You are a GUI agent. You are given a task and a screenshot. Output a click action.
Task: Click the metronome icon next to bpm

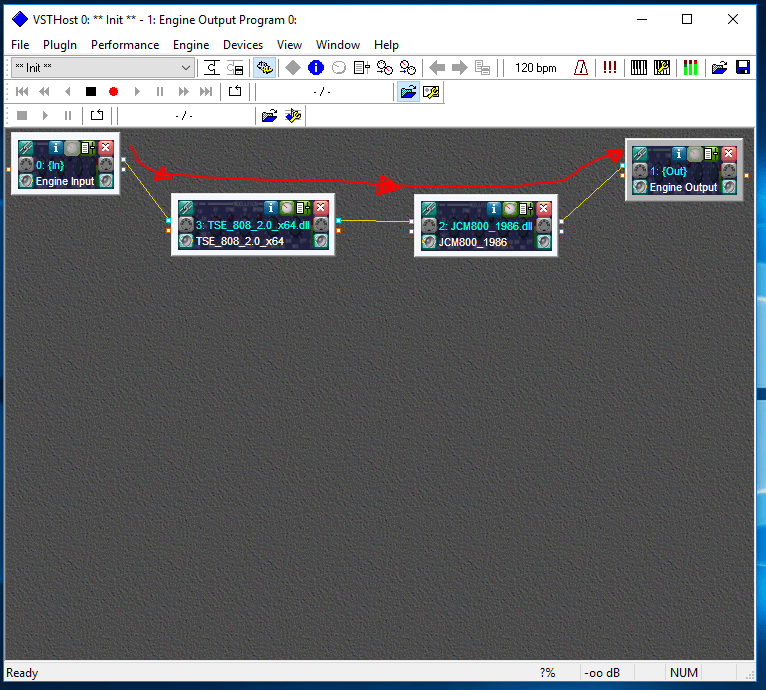(x=581, y=67)
